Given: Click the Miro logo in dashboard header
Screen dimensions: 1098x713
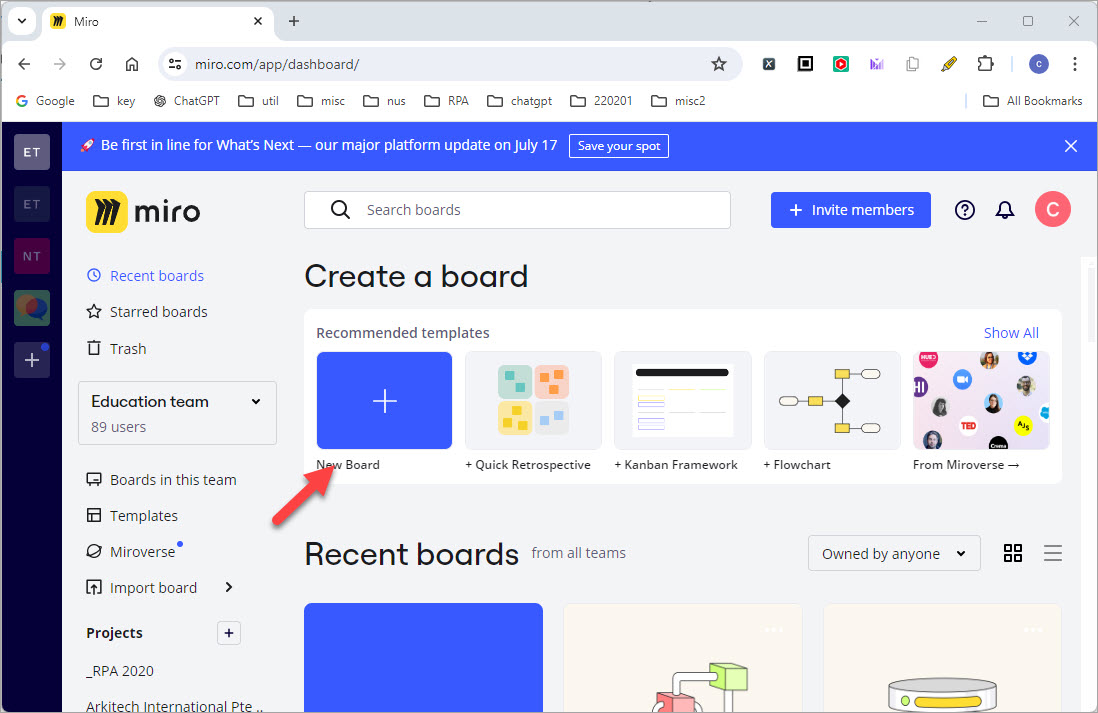Looking at the screenshot, I should point(144,212).
